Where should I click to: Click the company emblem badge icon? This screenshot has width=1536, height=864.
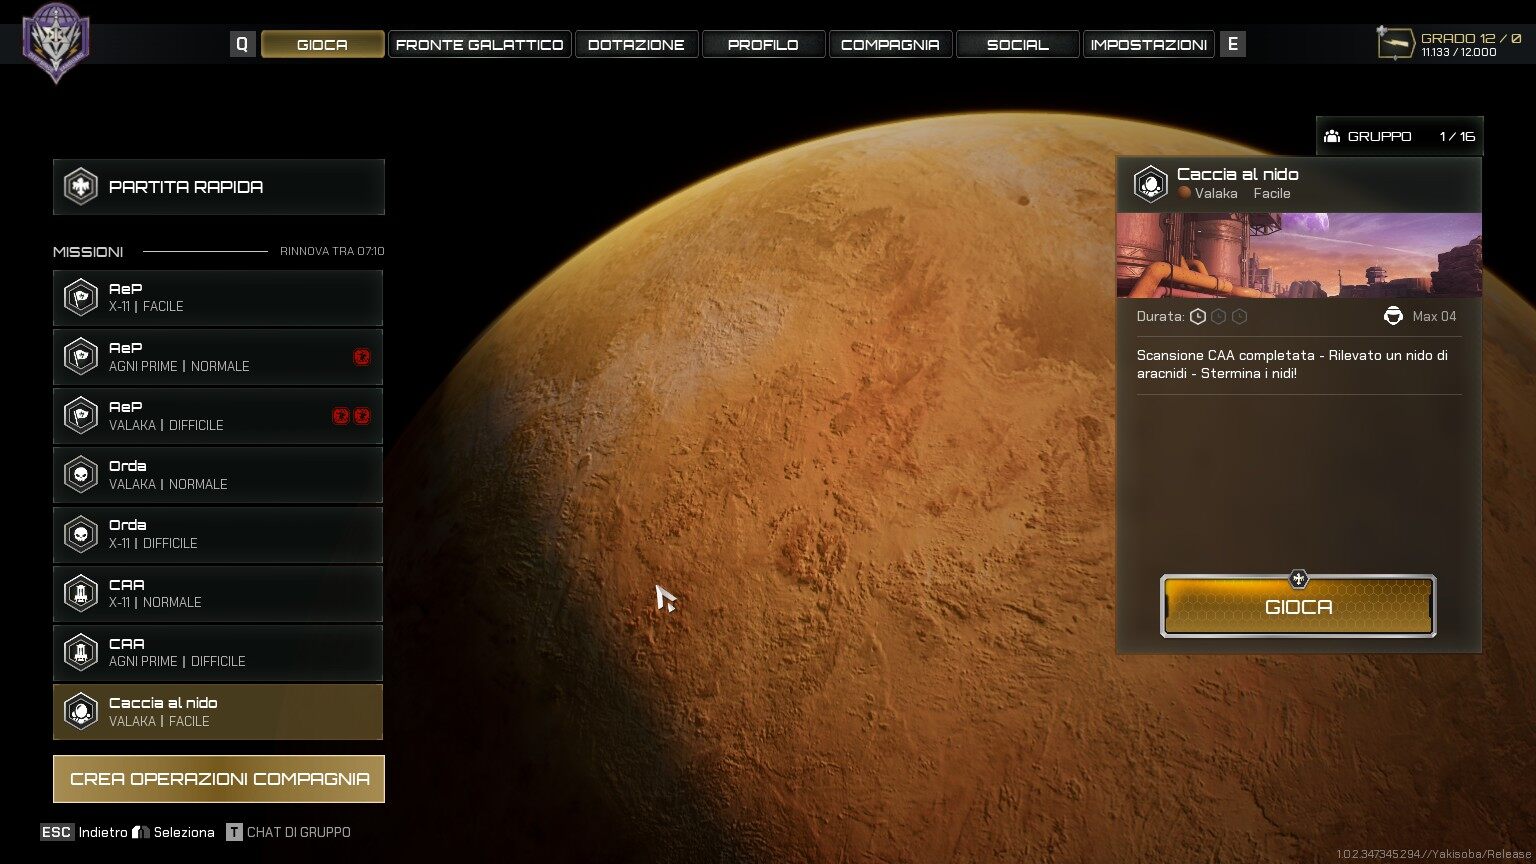pos(56,42)
